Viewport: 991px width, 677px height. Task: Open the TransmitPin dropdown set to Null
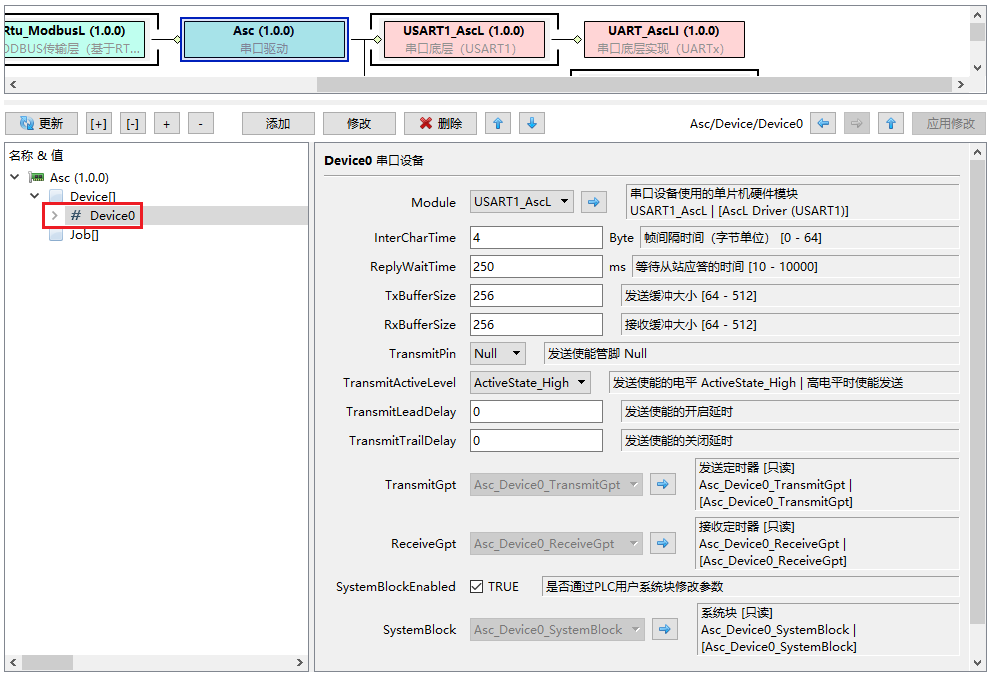(498, 353)
